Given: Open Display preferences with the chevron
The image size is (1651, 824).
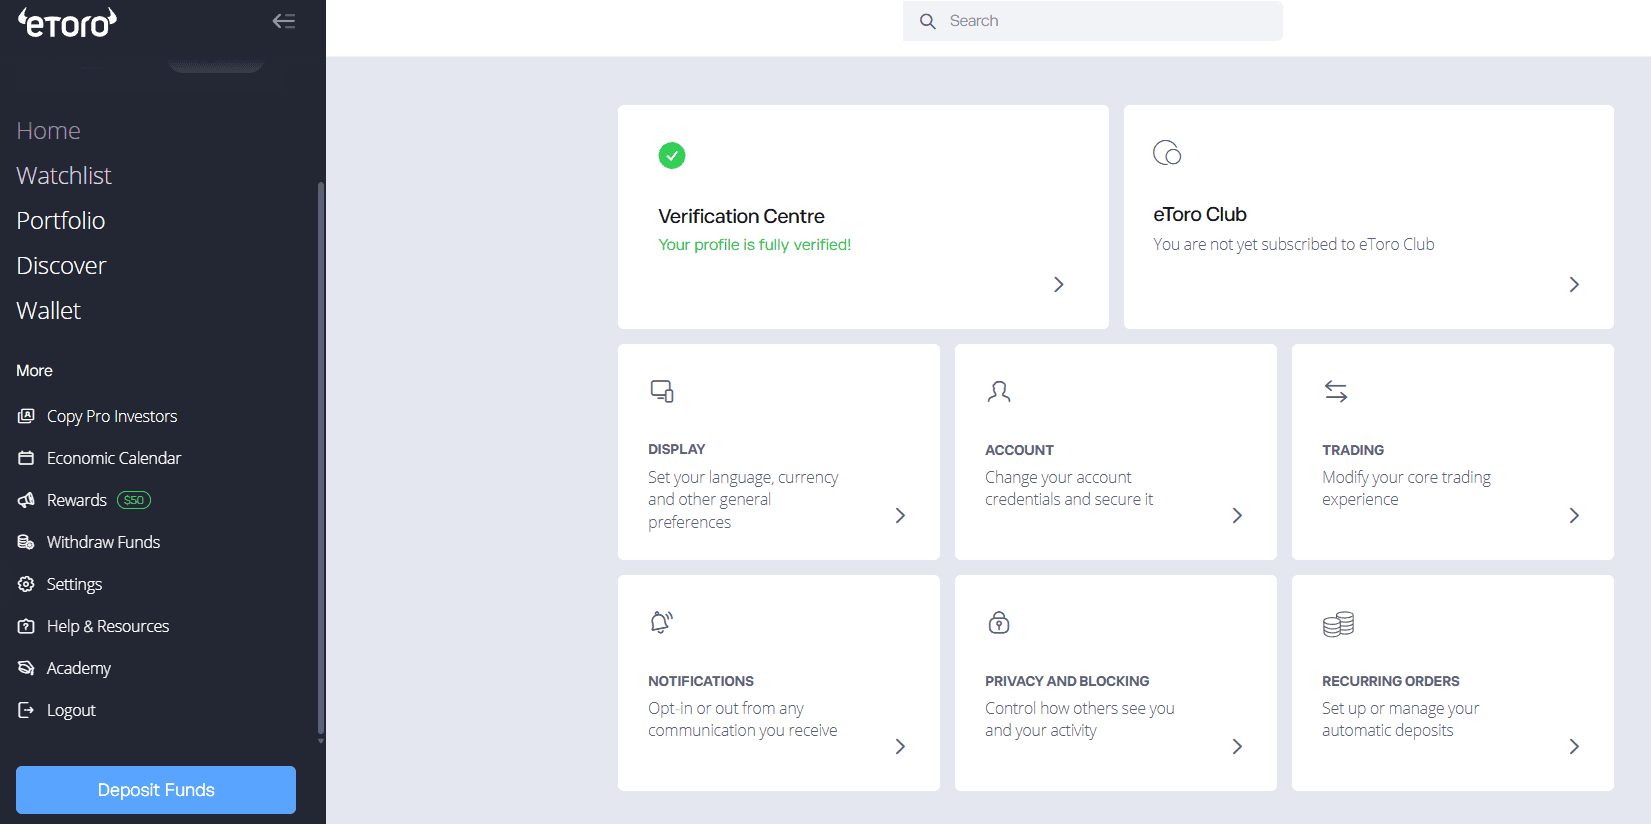Looking at the screenshot, I should pos(900,516).
